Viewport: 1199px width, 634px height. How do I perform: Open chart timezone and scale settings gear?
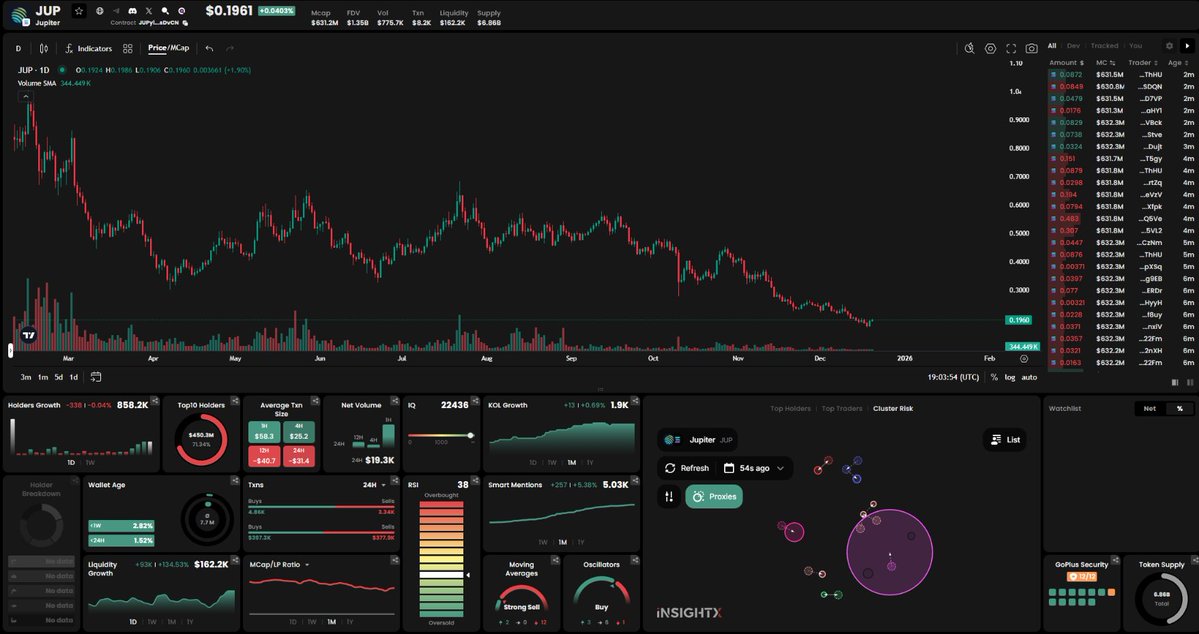1024,358
